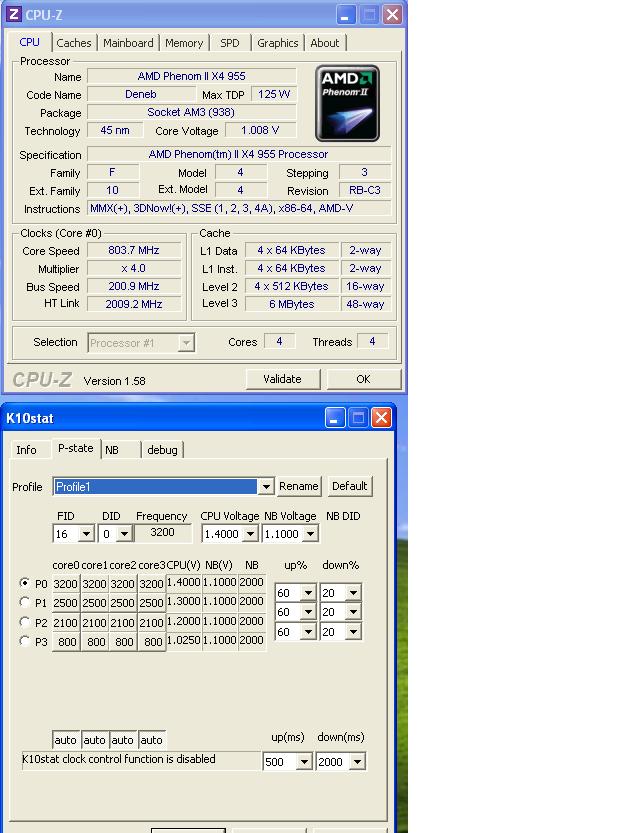Minimize the K10stat window
Screen dimensions: 640x833
point(335,418)
